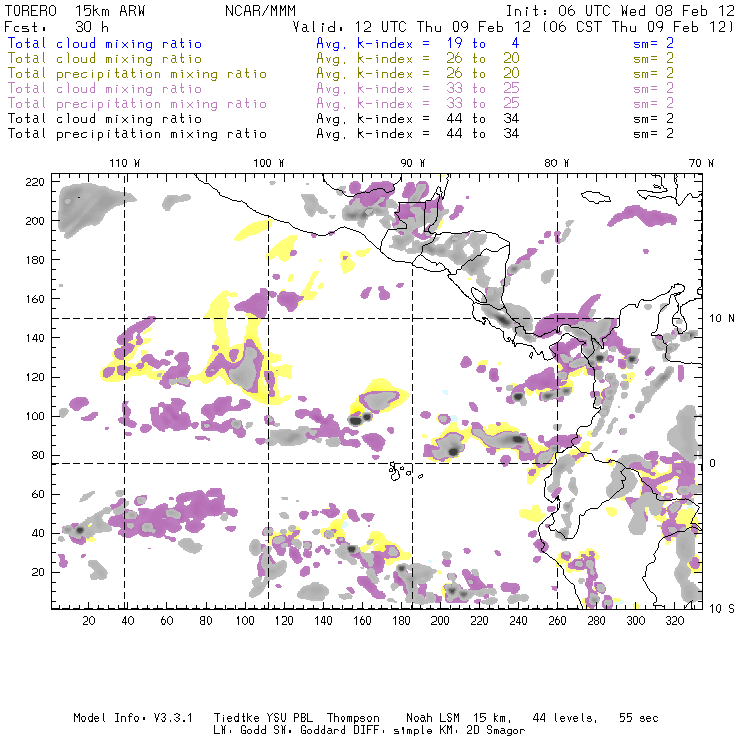740x740 pixels.
Task: Click the "Valid: 12 UTC Thu 09 Feb 12" text
Action: click(x=412, y=27)
